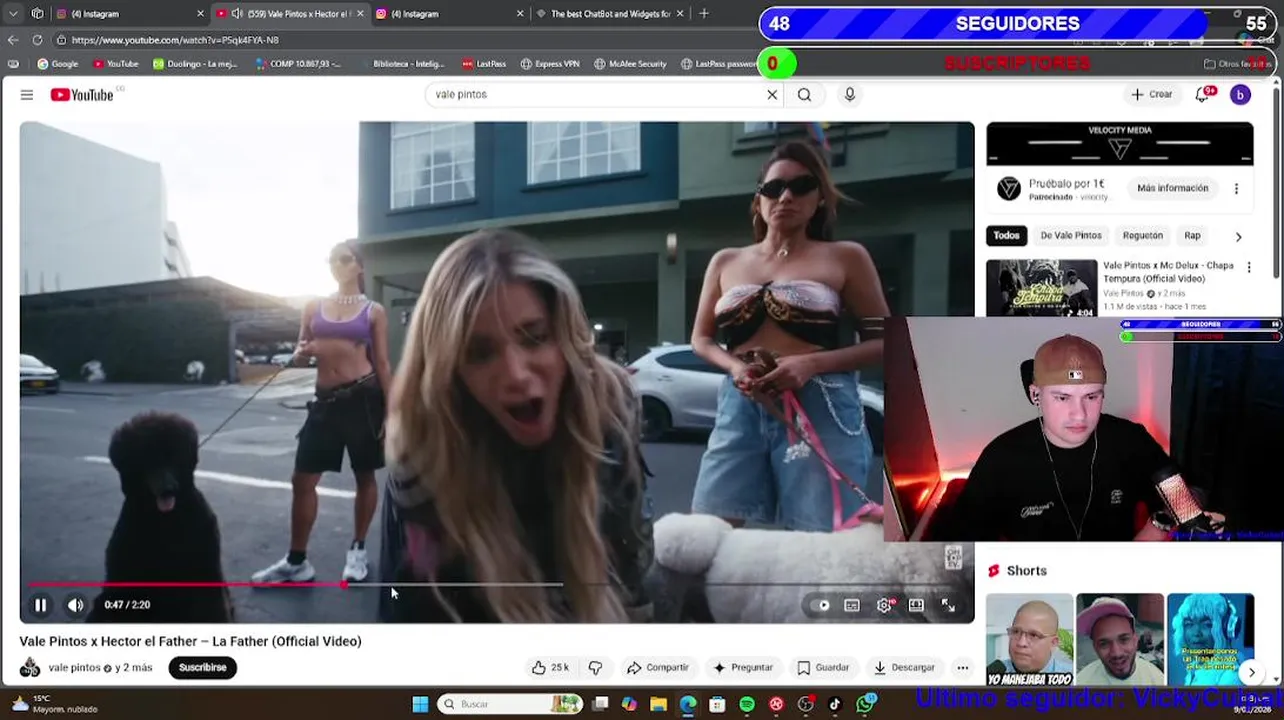Show more filter chips with the right arrow
The height and width of the screenshot is (720, 1284).
tap(1238, 237)
